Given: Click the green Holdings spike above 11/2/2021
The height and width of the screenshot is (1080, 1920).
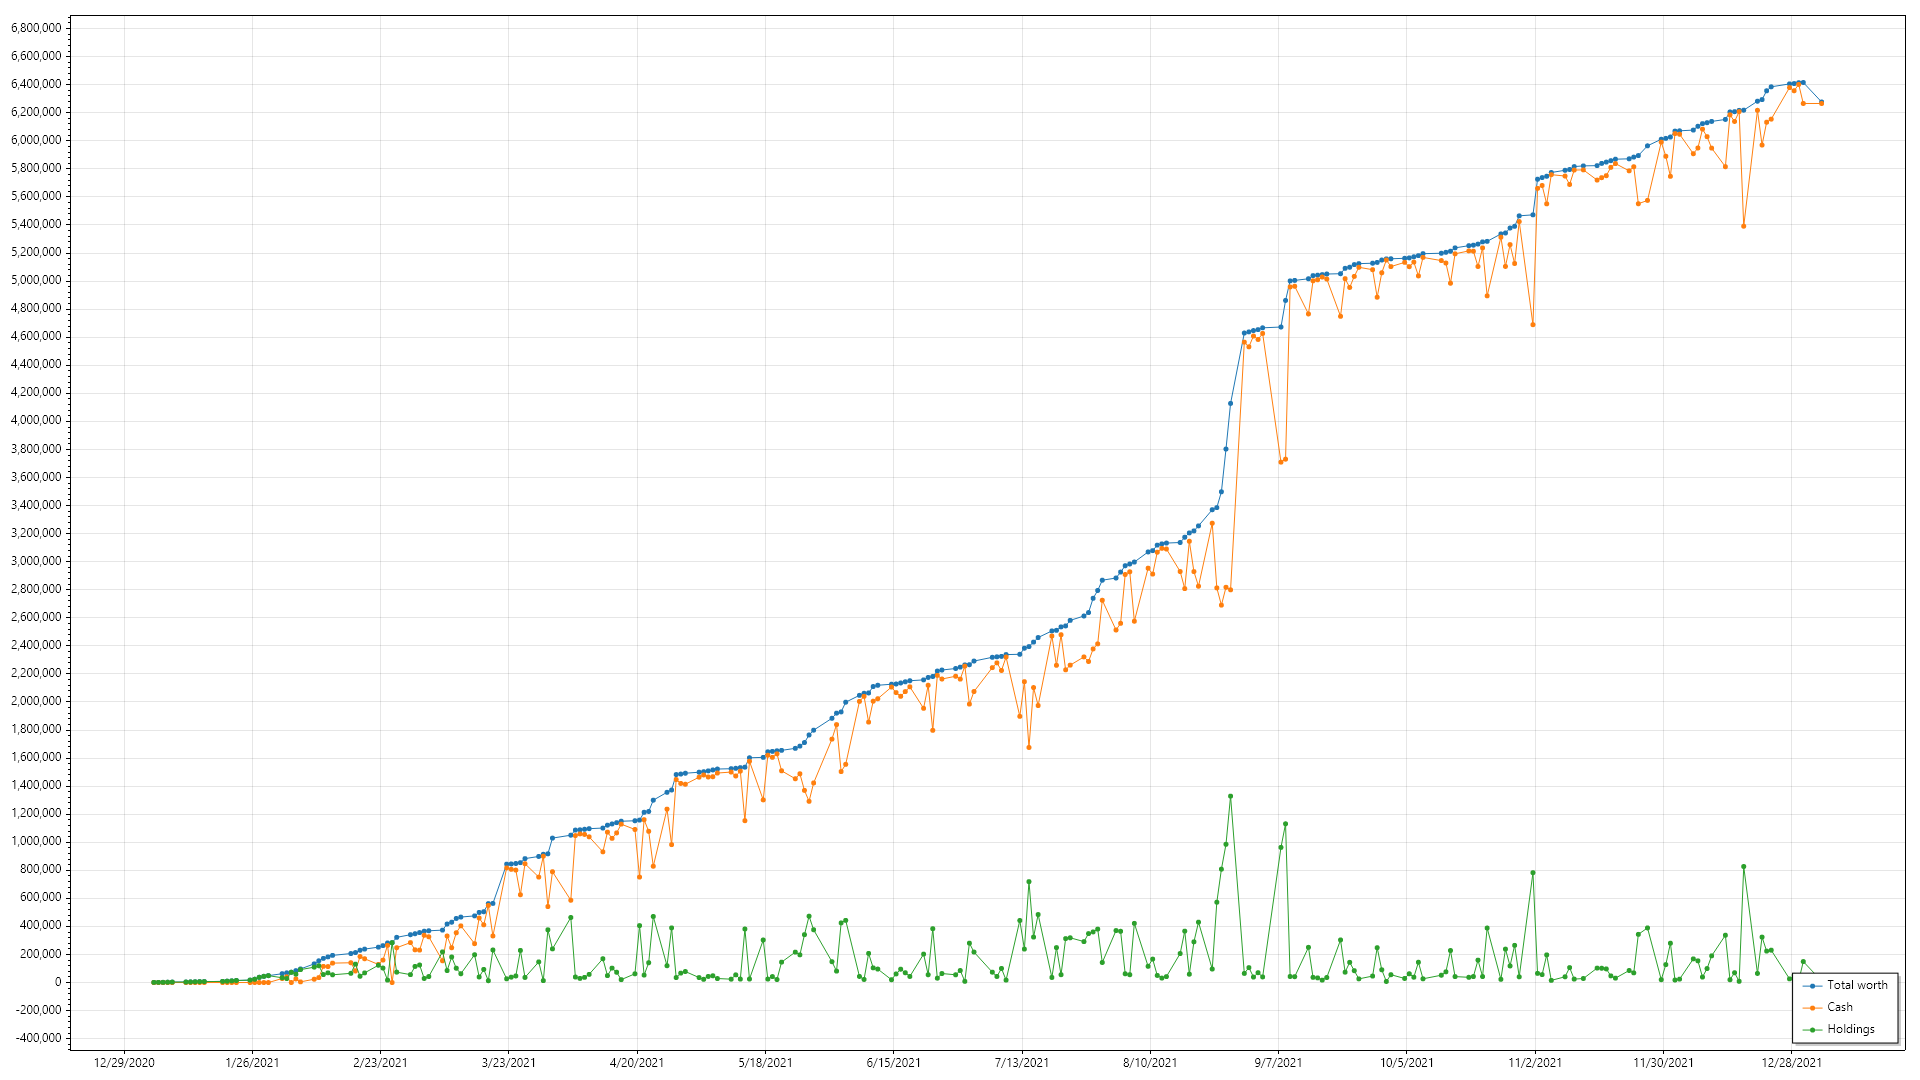Looking at the screenshot, I should [x=1533, y=873].
